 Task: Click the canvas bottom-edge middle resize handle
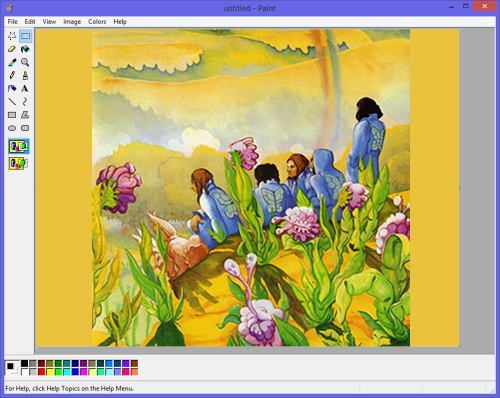[248, 347]
